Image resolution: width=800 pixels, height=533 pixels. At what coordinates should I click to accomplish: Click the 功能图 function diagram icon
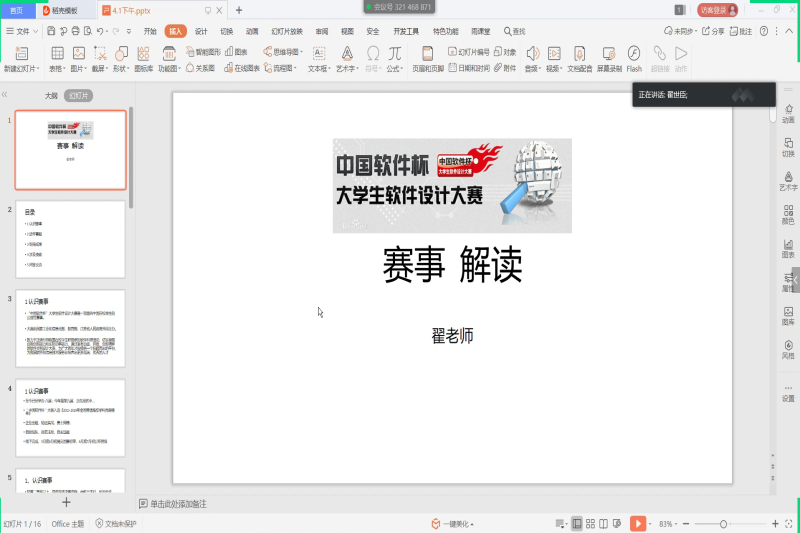click(x=169, y=54)
